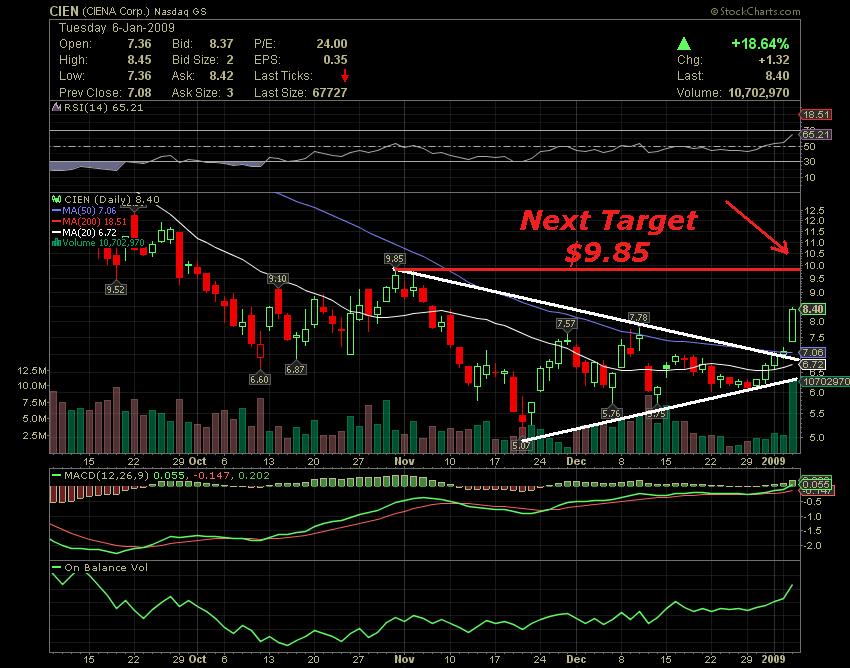Image resolution: width=850 pixels, height=668 pixels.
Task: Click the 6.60 low price label
Action: [x=260, y=379]
